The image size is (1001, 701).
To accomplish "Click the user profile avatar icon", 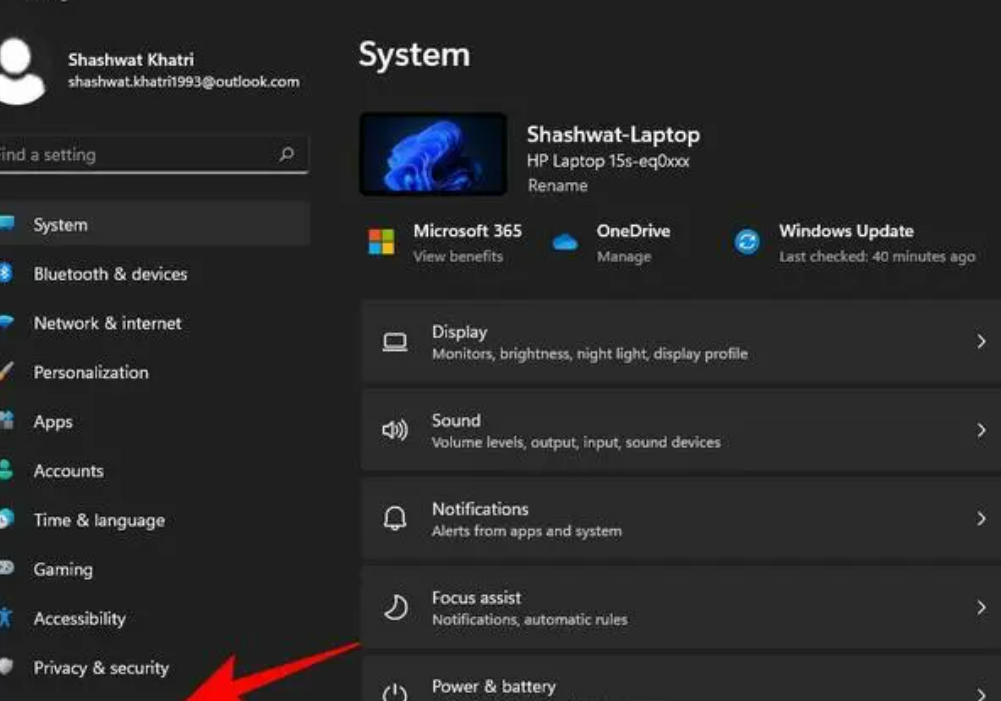I will 21,70.
